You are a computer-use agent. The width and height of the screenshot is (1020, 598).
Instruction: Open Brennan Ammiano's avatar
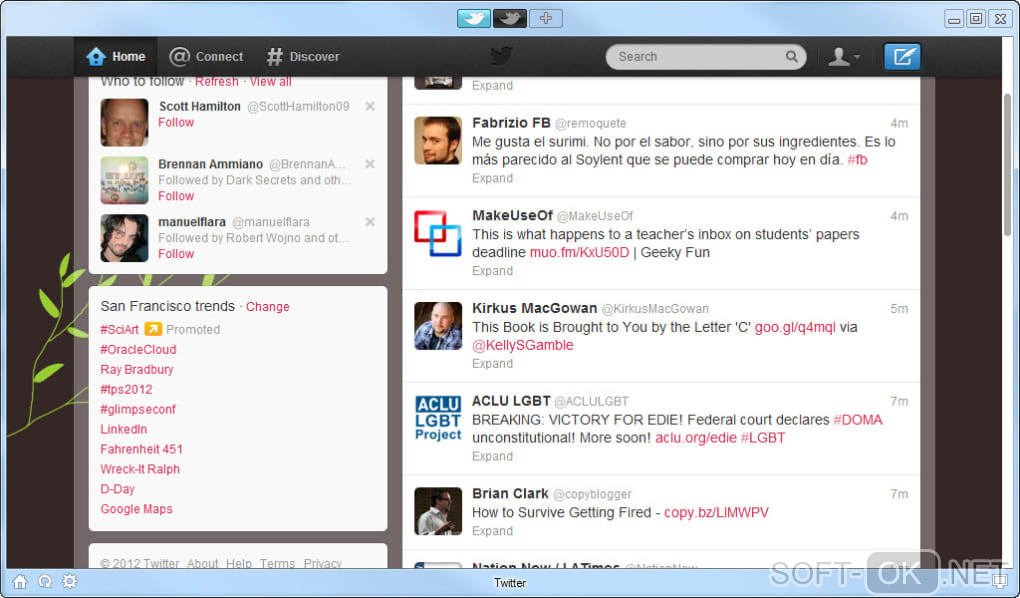click(x=124, y=180)
